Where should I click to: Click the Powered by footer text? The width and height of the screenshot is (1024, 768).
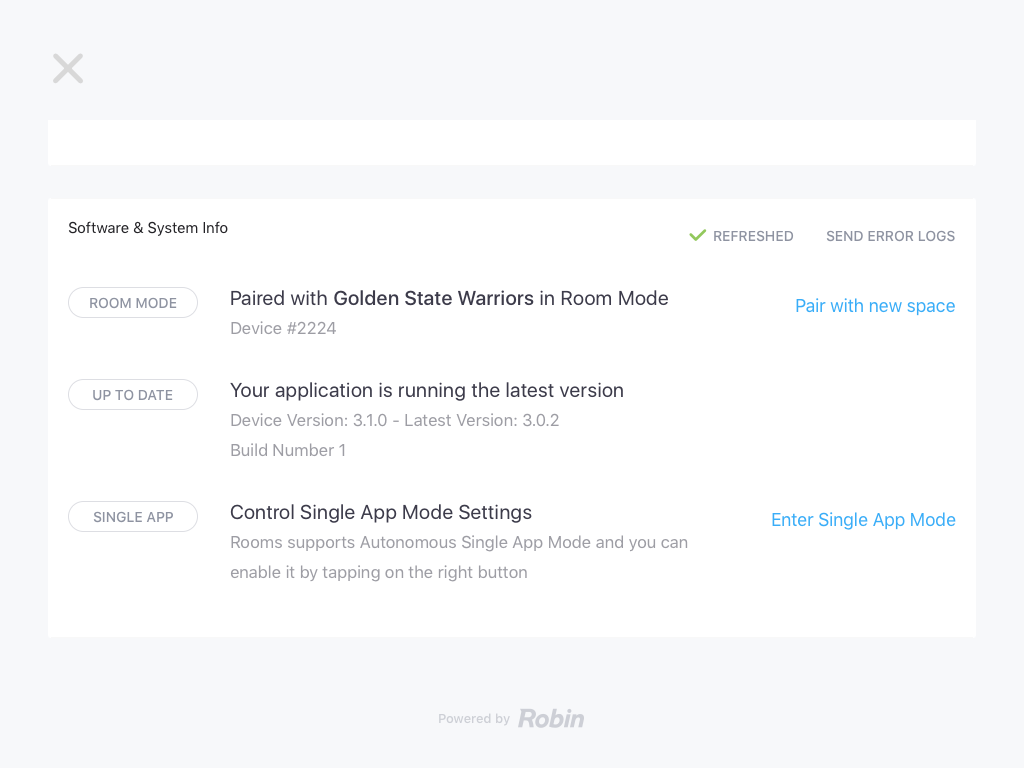coord(473,719)
